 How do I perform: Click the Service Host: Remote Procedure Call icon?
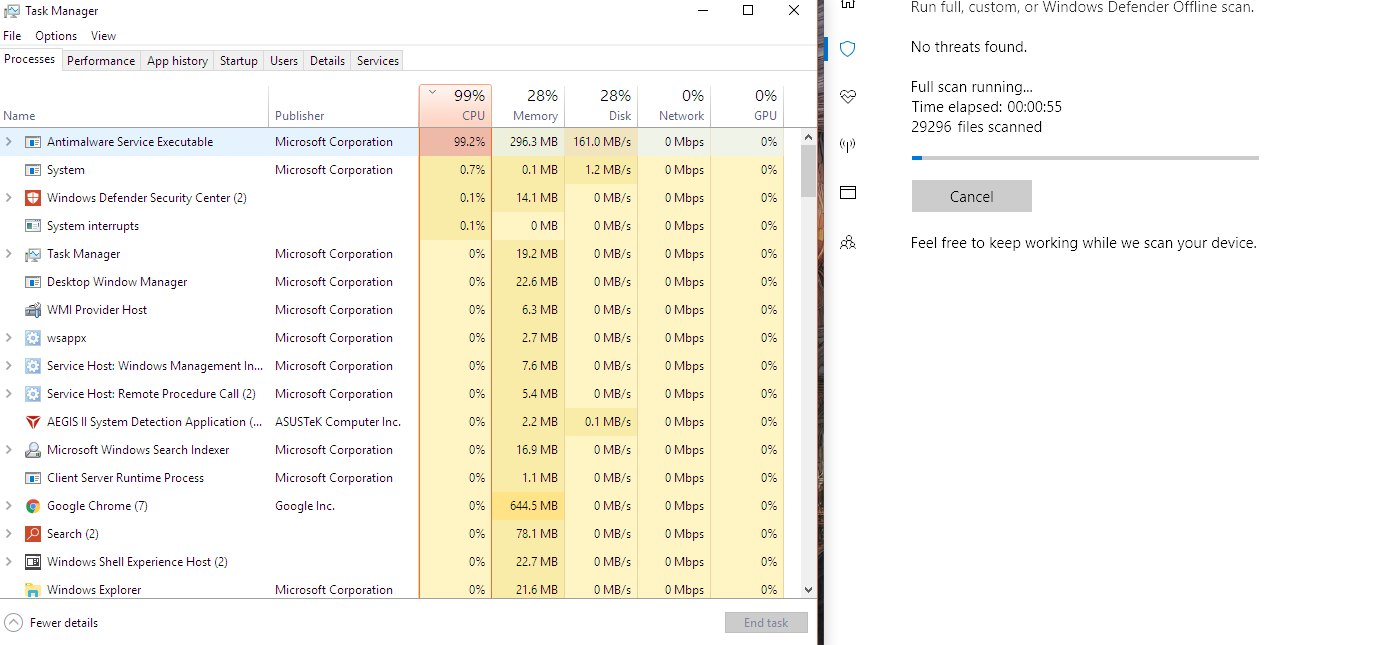32,394
